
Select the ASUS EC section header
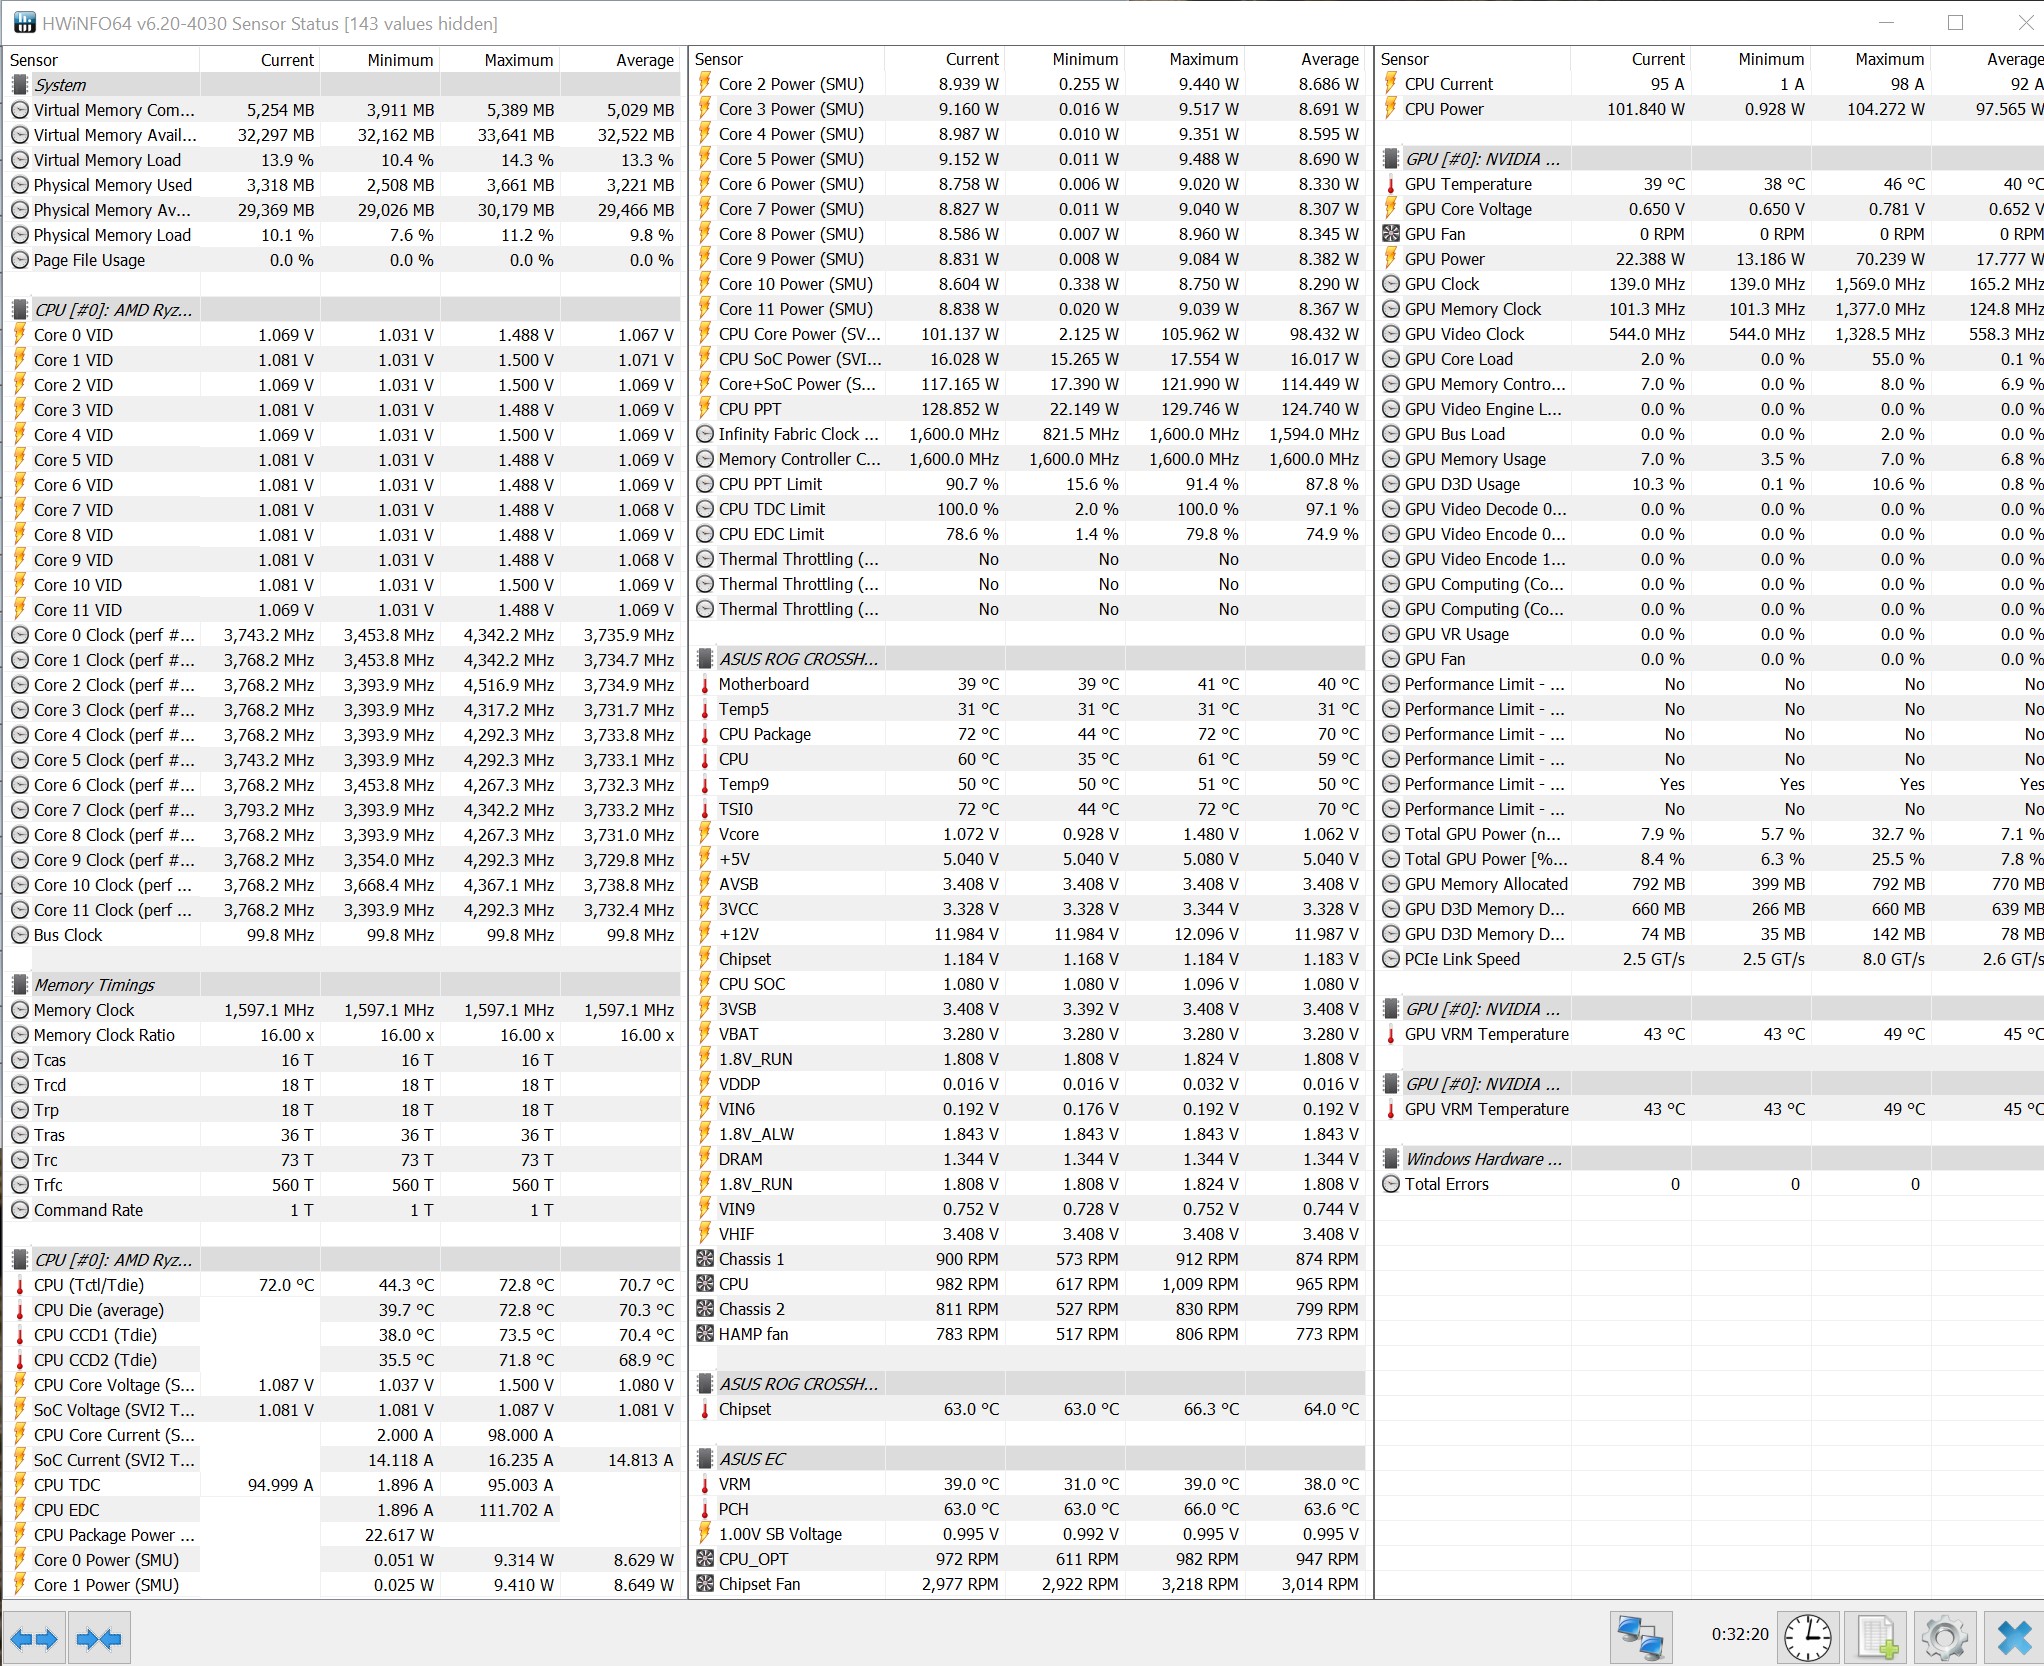click(x=752, y=1459)
